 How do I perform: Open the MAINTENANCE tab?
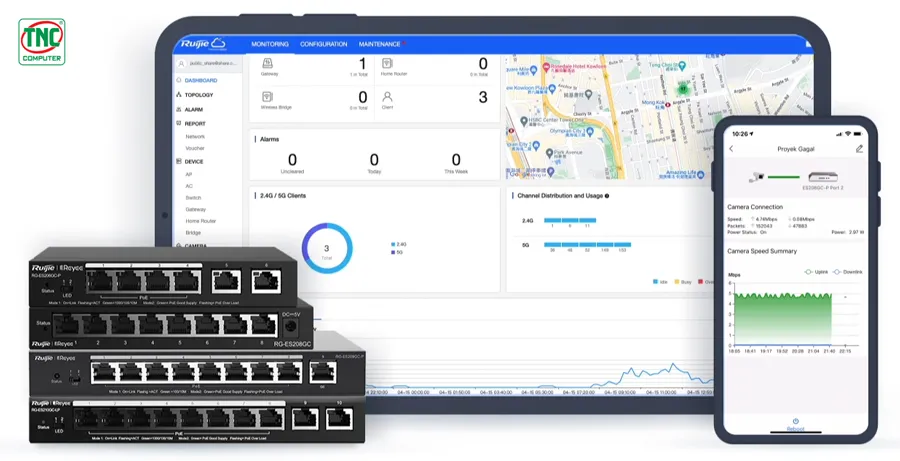click(x=379, y=44)
